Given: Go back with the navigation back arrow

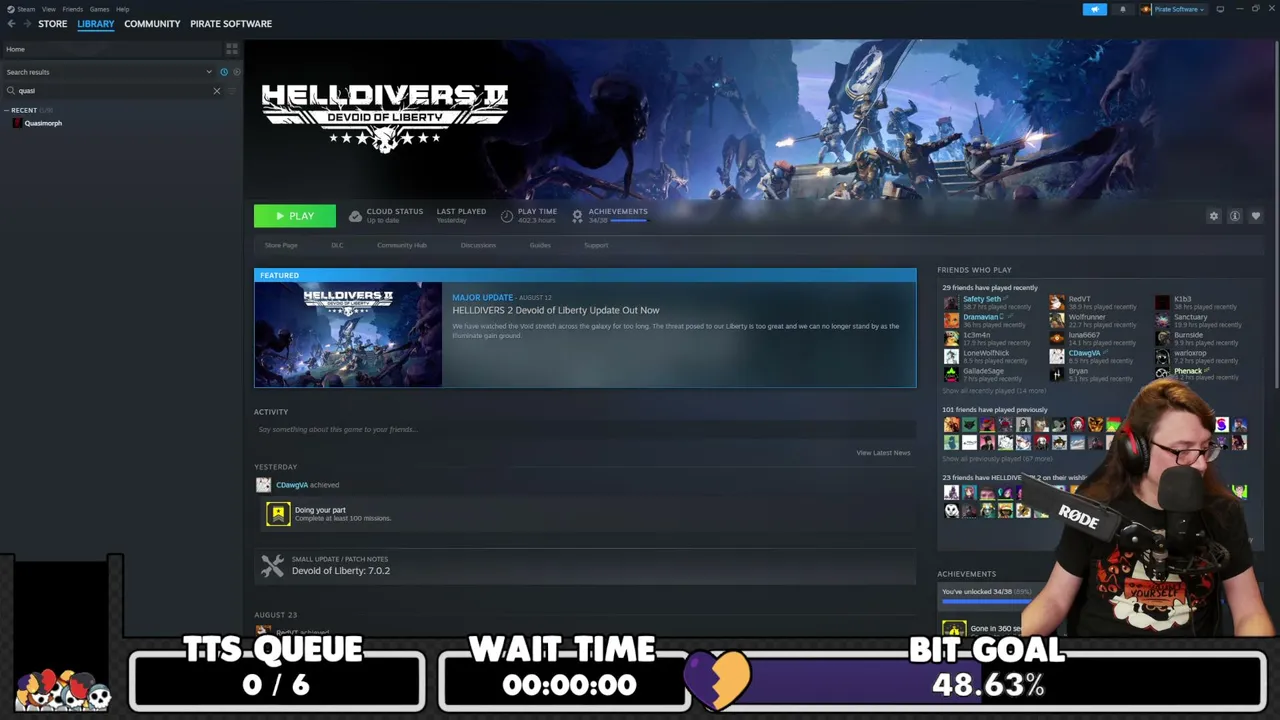Looking at the screenshot, I should pos(11,24).
